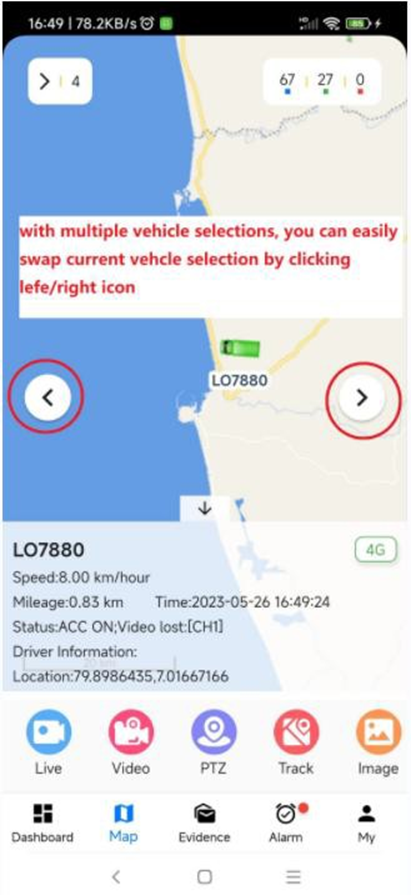This screenshot has height=895, width=411.
Task: Open the Image gallery icon
Action: (378, 733)
